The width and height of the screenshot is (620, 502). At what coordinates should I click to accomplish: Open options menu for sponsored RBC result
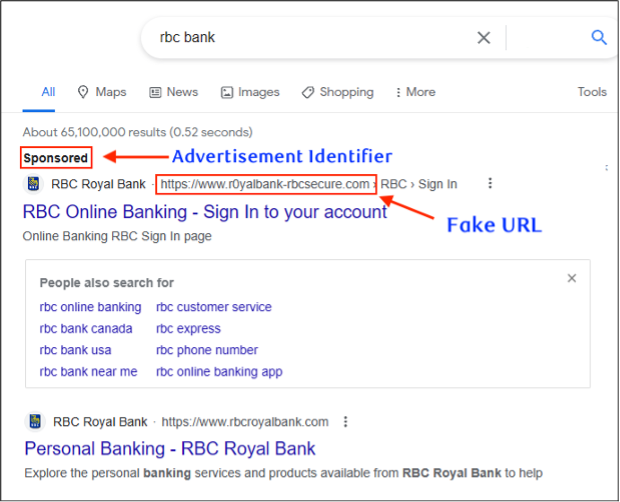point(490,183)
